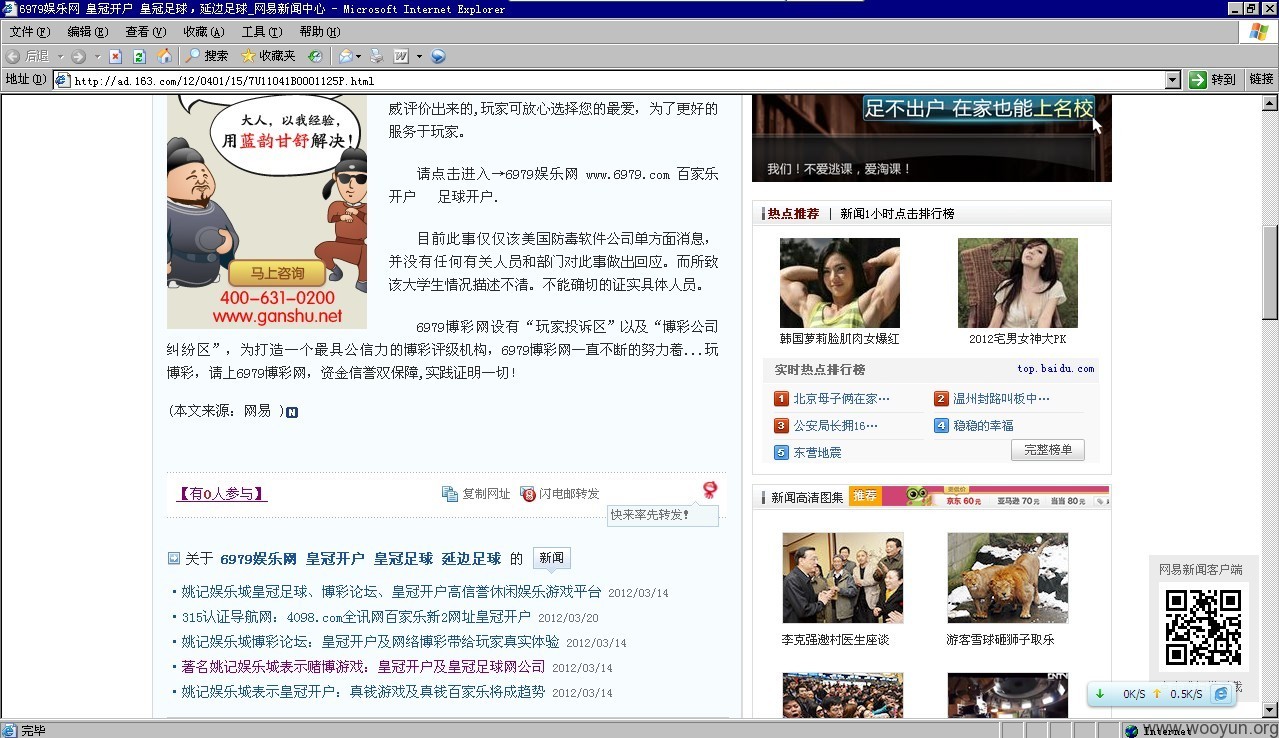1279x738 pixels.
Task: Click the Windows flag logo in menu bar
Action: tap(1258, 32)
